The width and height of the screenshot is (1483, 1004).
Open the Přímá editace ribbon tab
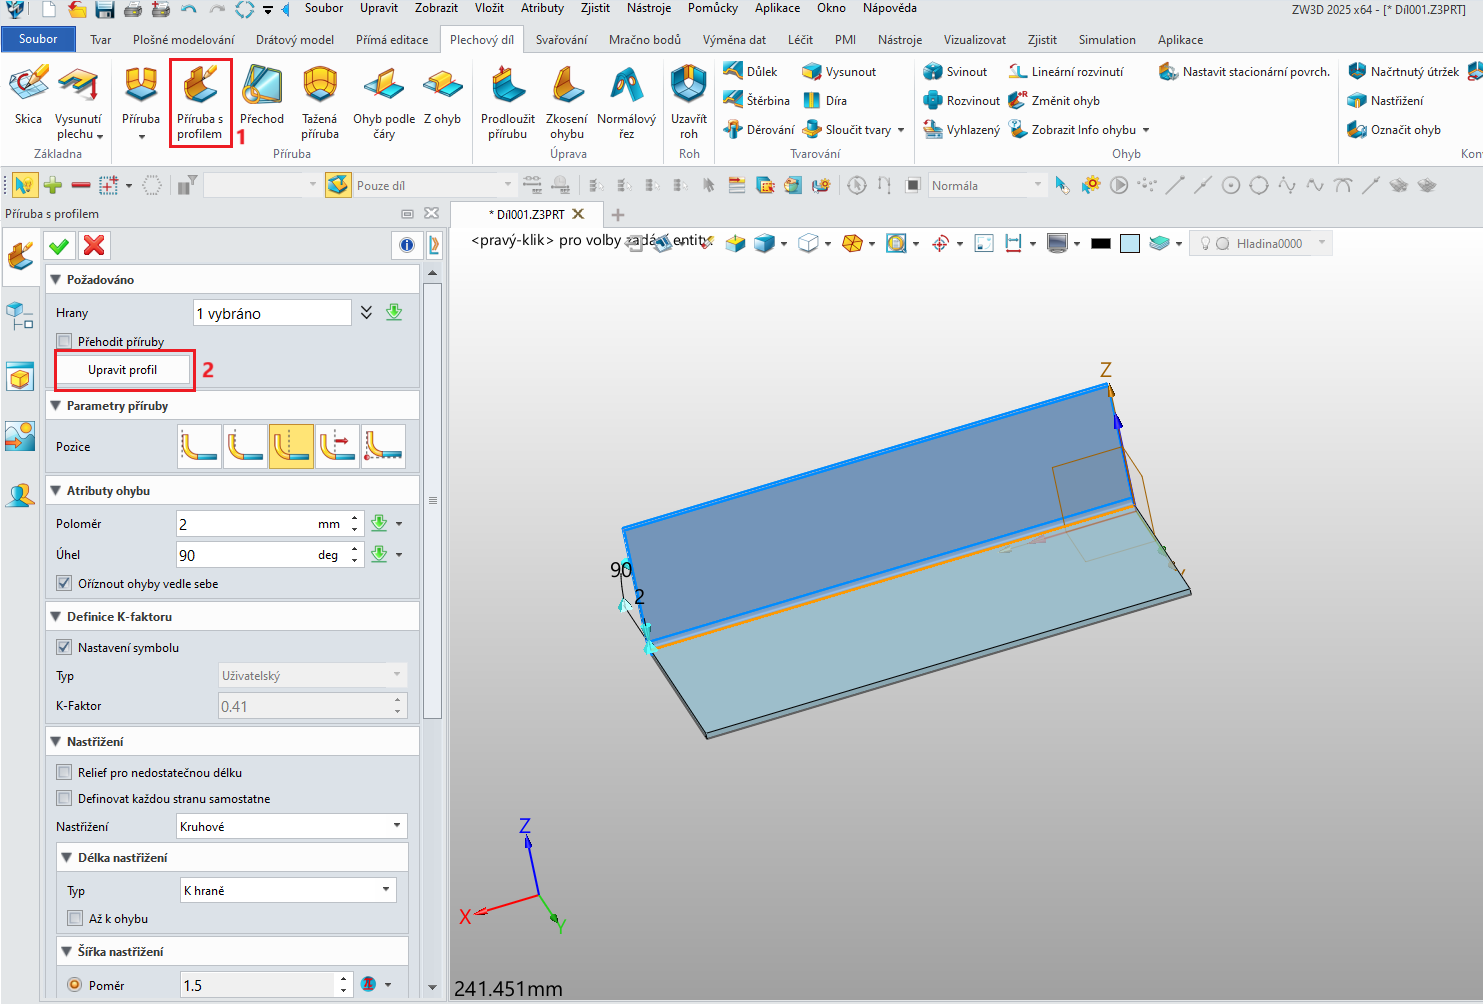(392, 40)
